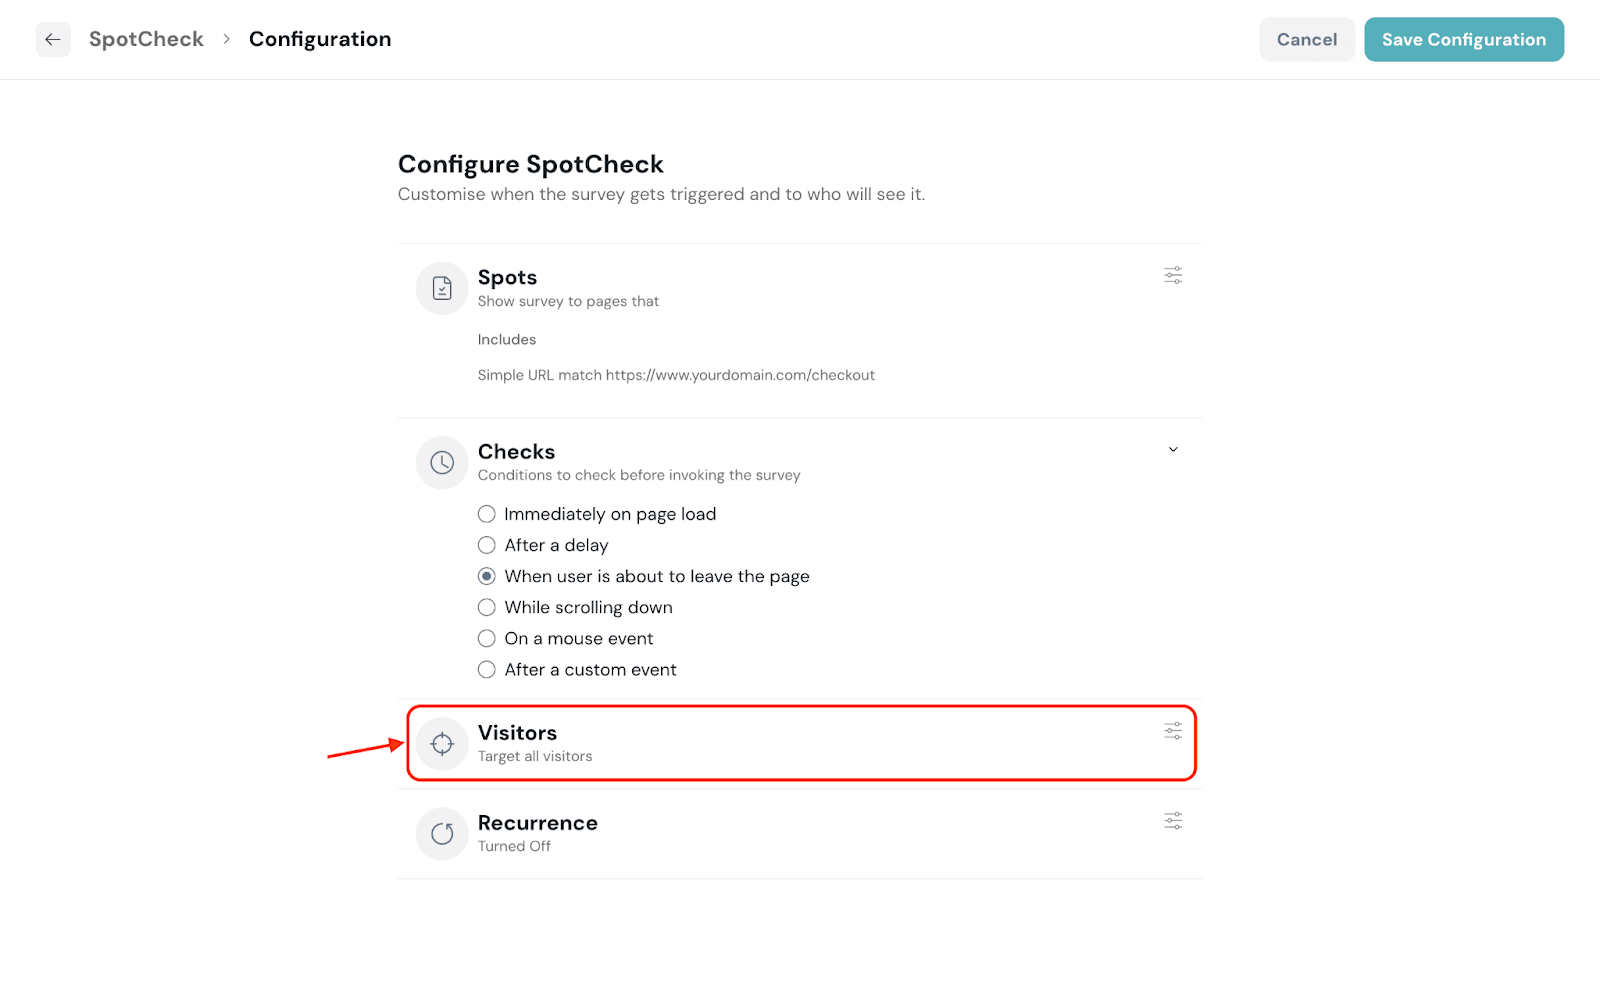Select "On a mouse event" option
This screenshot has height=1000, width=1600.
(487, 638)
